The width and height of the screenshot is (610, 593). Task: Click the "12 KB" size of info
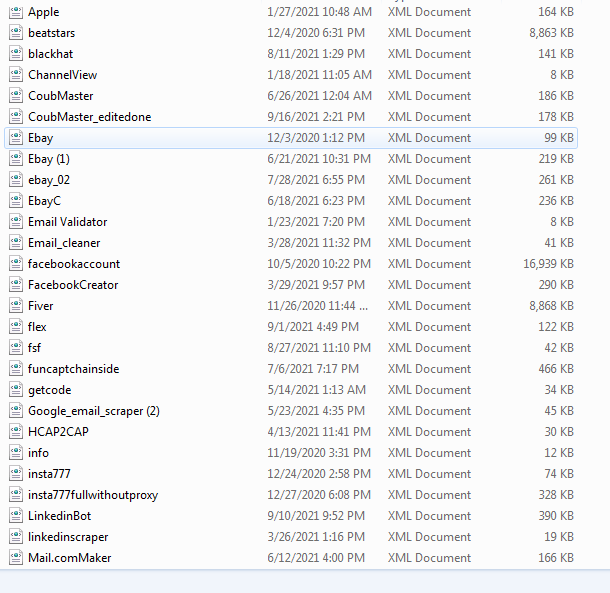[x=559, y=453]
